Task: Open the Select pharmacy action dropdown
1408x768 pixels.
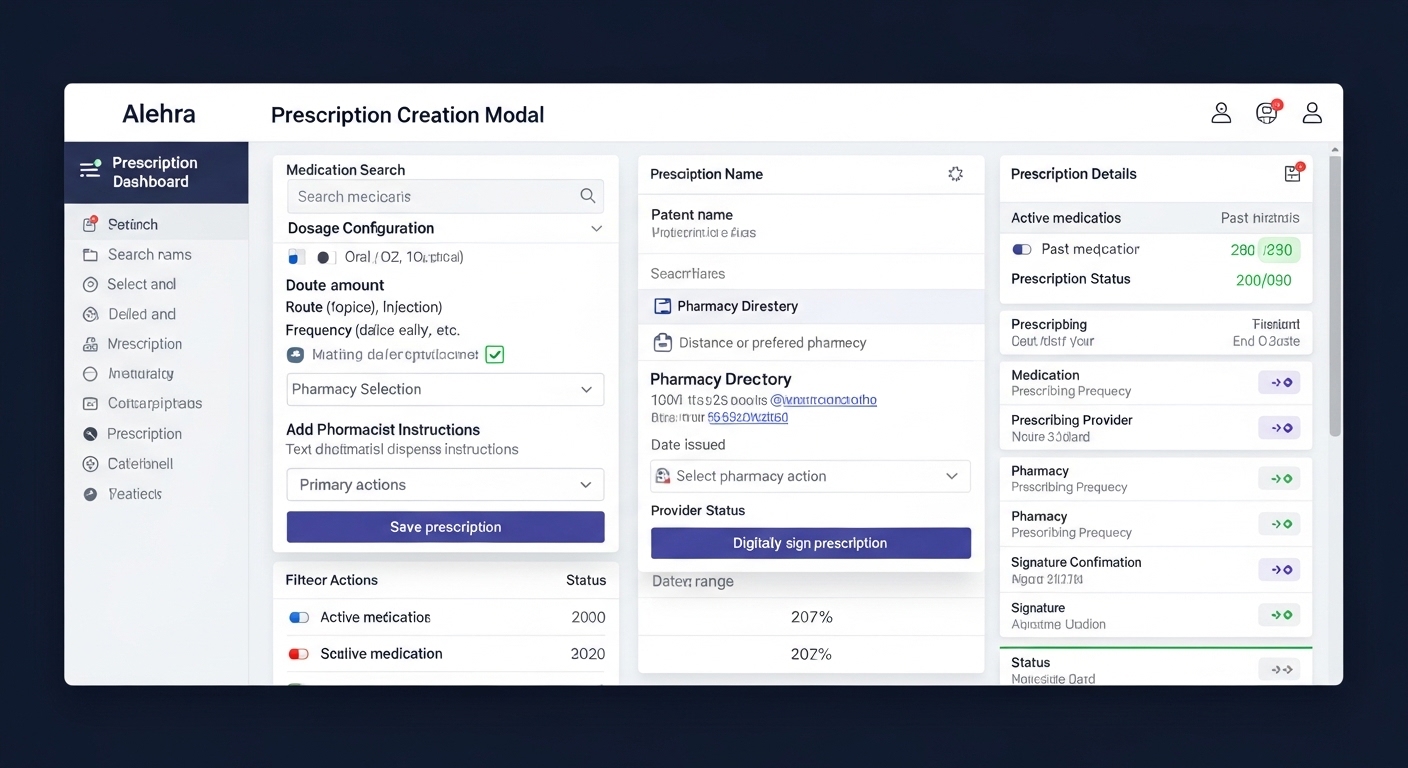Action: click(x=810, y=476)
